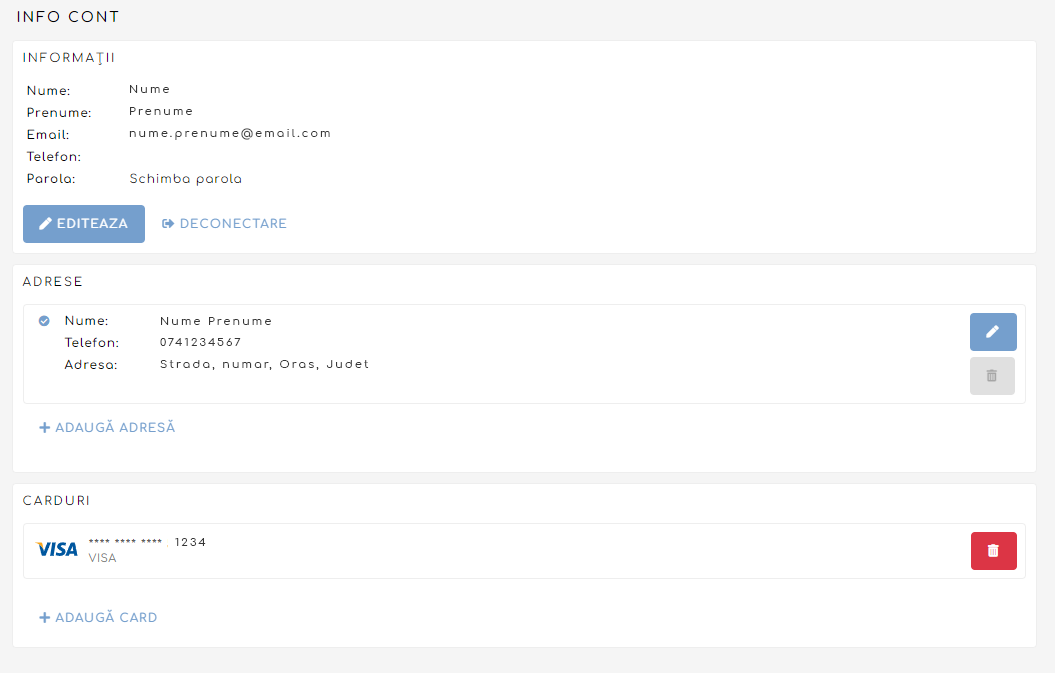Click the DECONECTARE link

[x=233, y=224]
